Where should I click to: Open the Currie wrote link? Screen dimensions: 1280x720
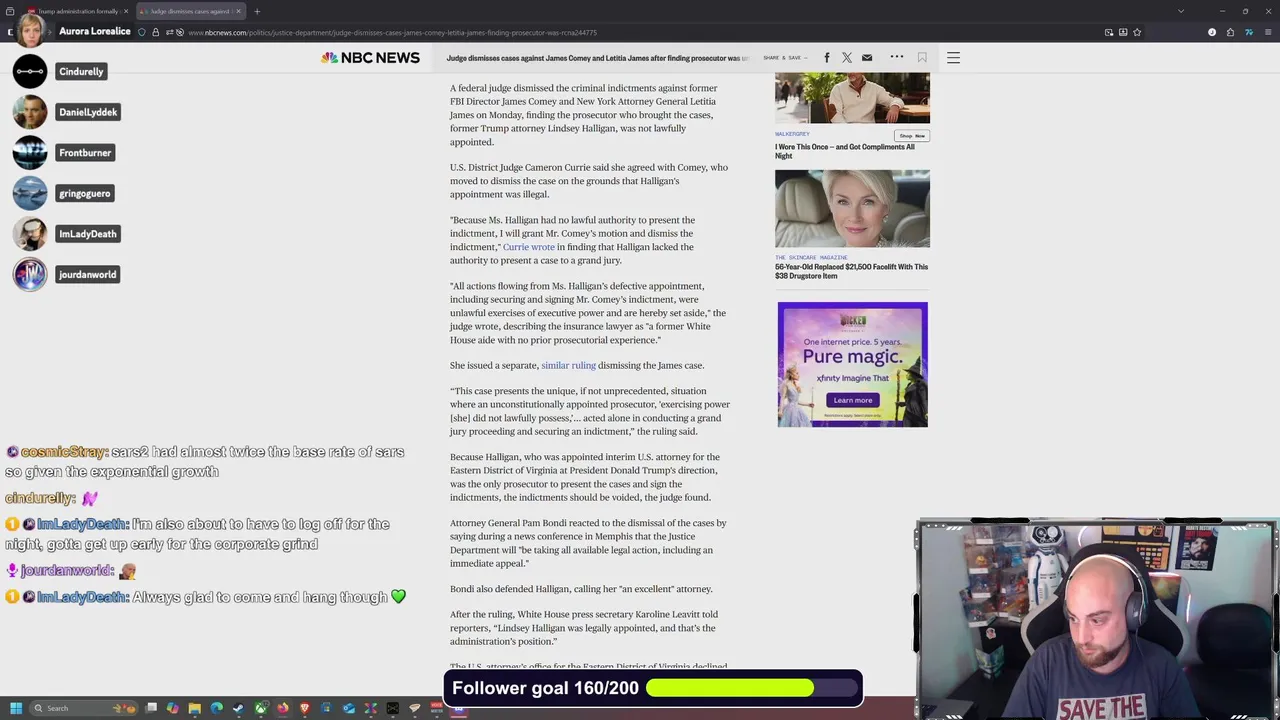528,247
